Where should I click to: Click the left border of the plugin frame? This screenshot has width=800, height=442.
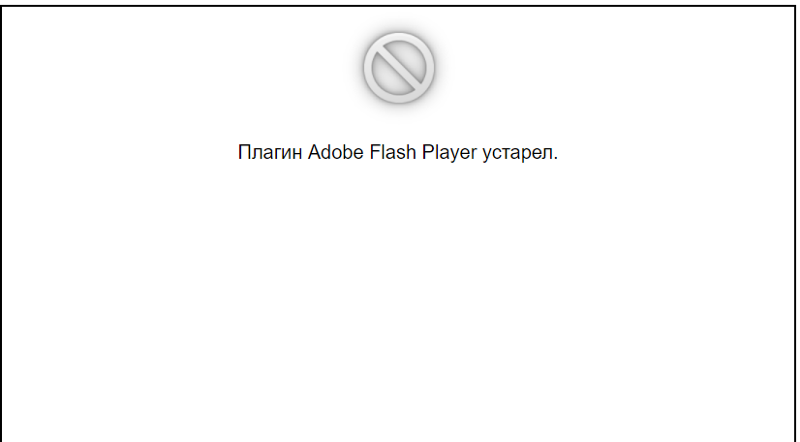(x=2, y=225)
